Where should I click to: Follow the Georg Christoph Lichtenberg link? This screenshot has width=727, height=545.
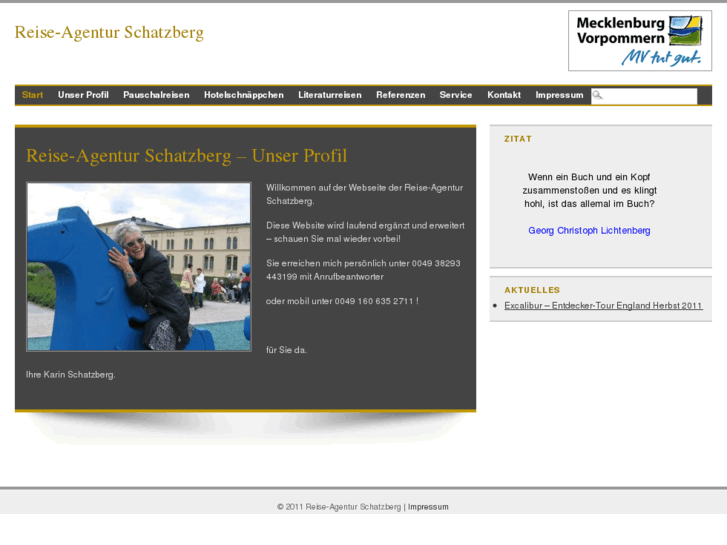[589, 231]
